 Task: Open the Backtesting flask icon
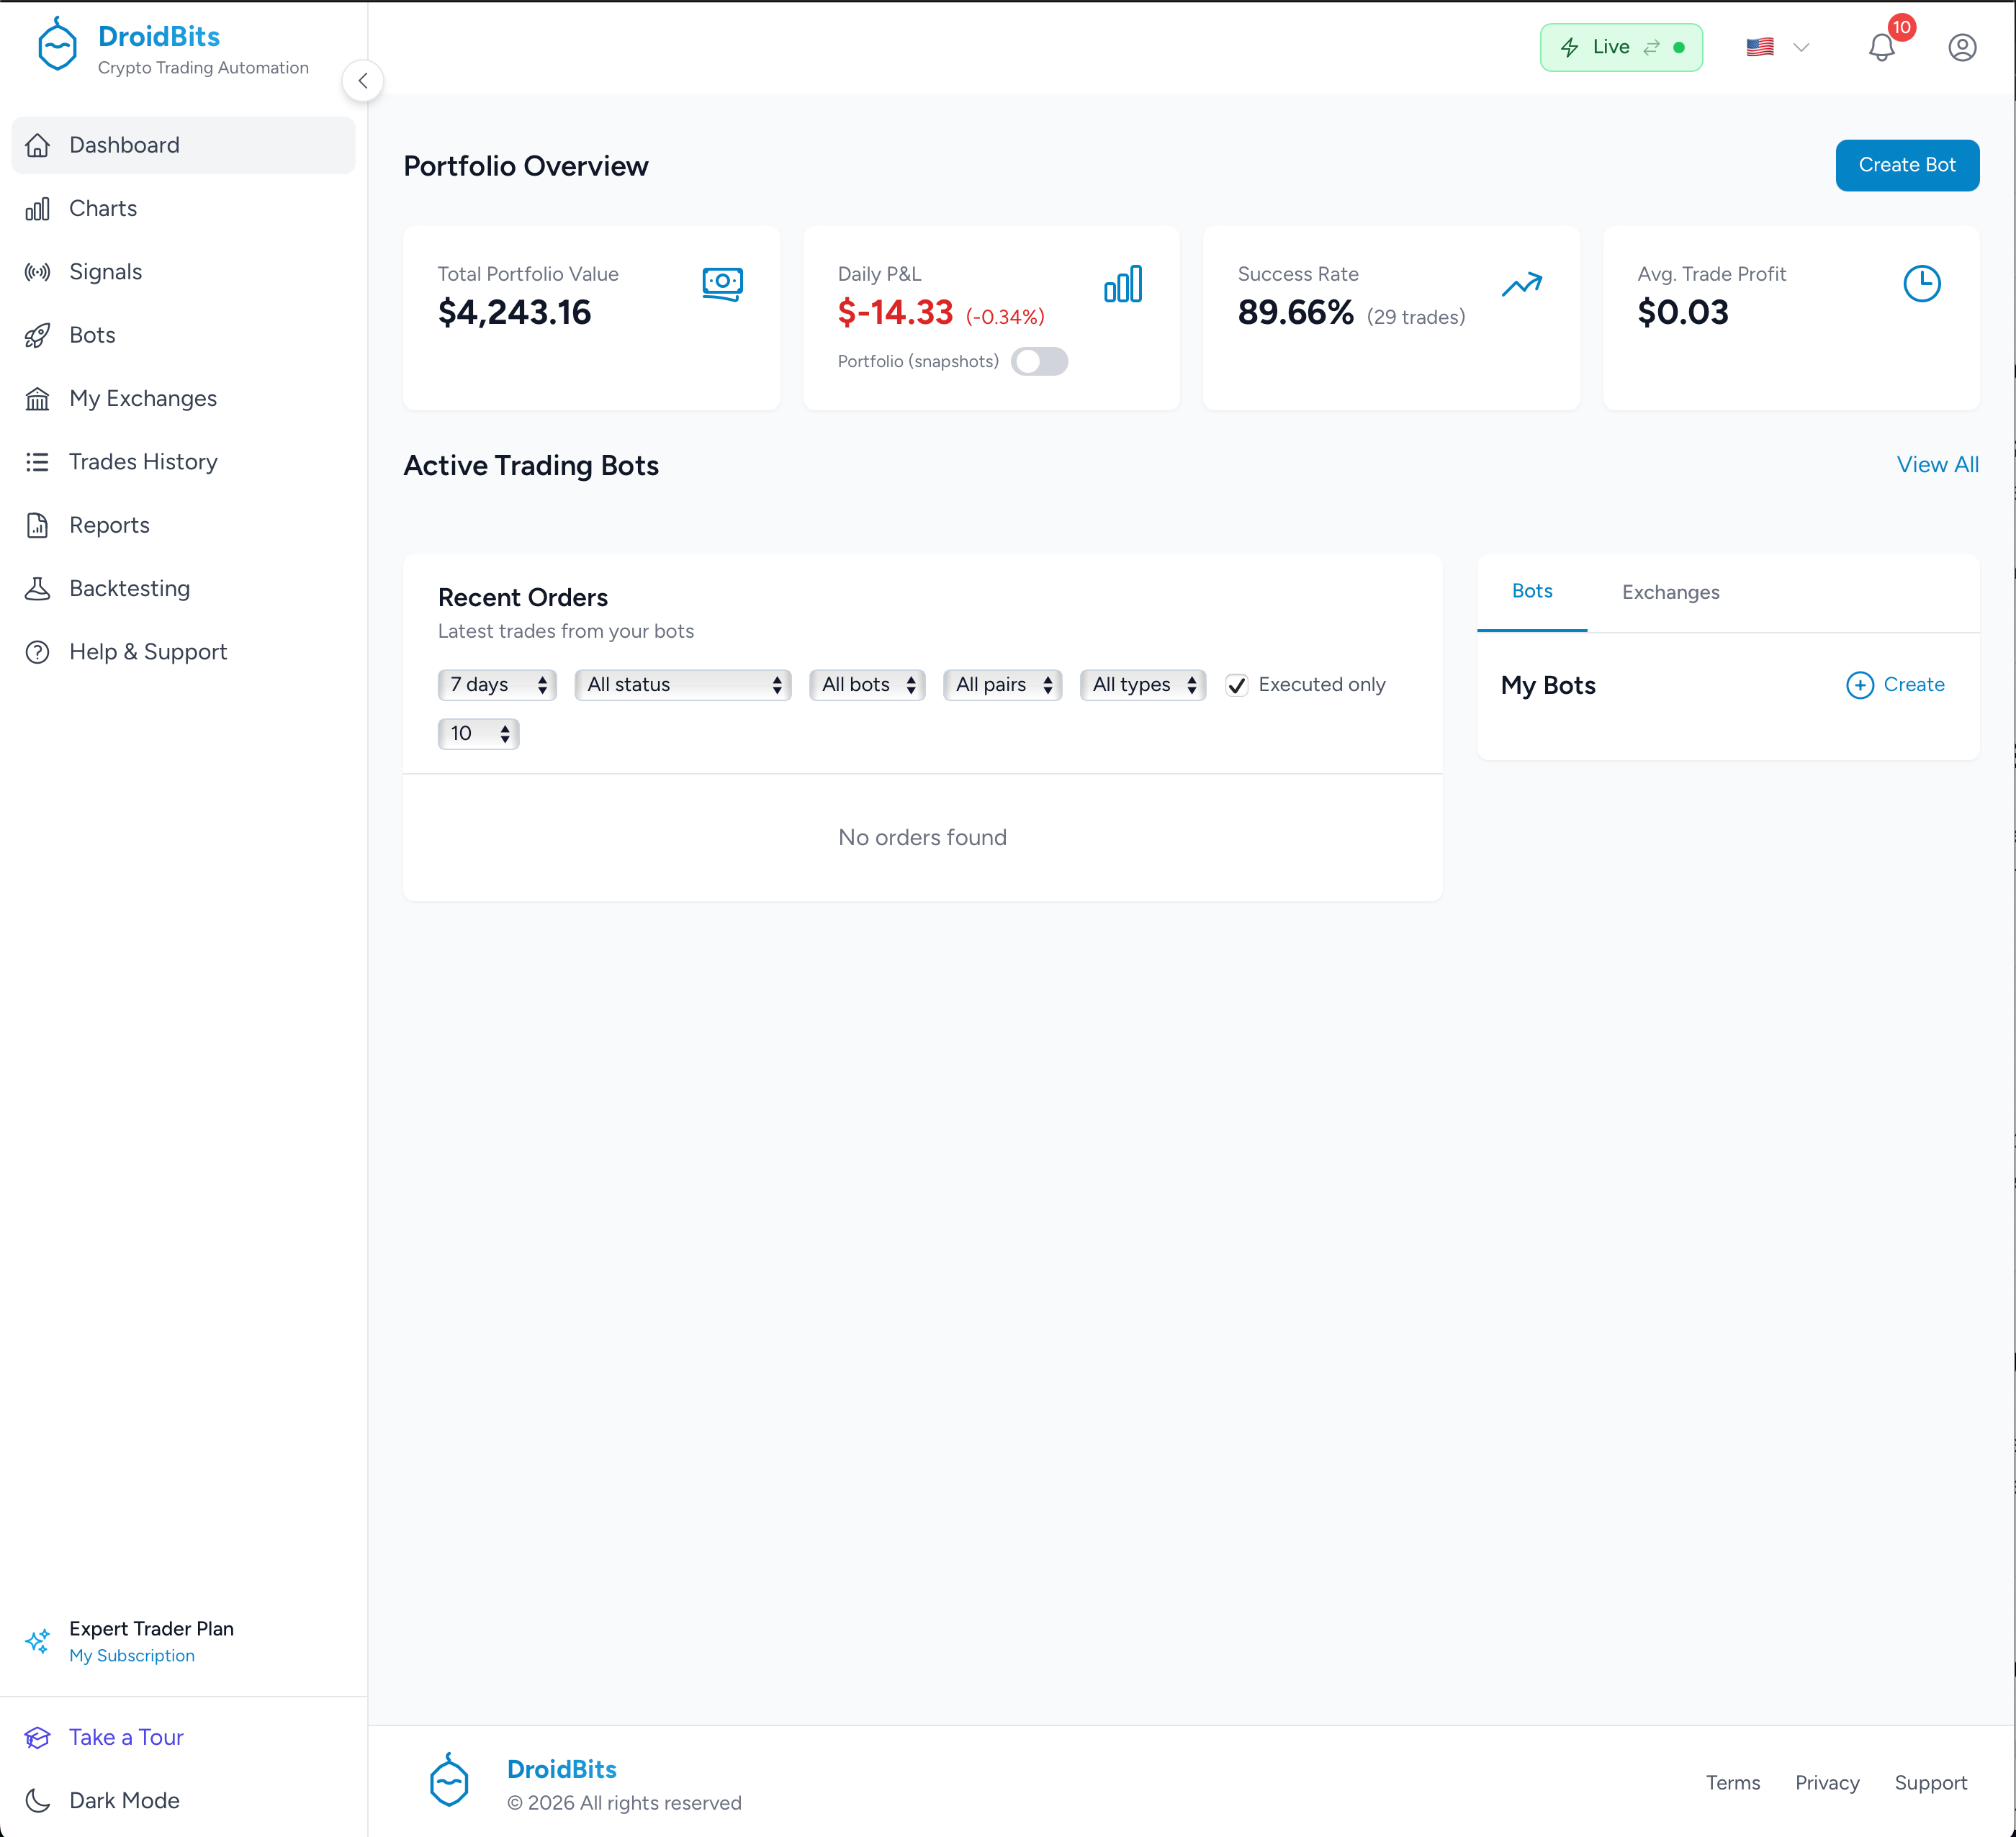point(37,588)
